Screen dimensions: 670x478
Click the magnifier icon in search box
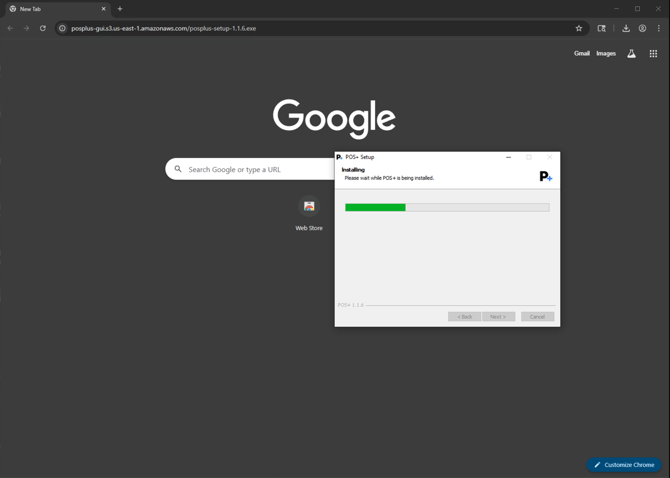pyautogui.click(x=178, y=169)
